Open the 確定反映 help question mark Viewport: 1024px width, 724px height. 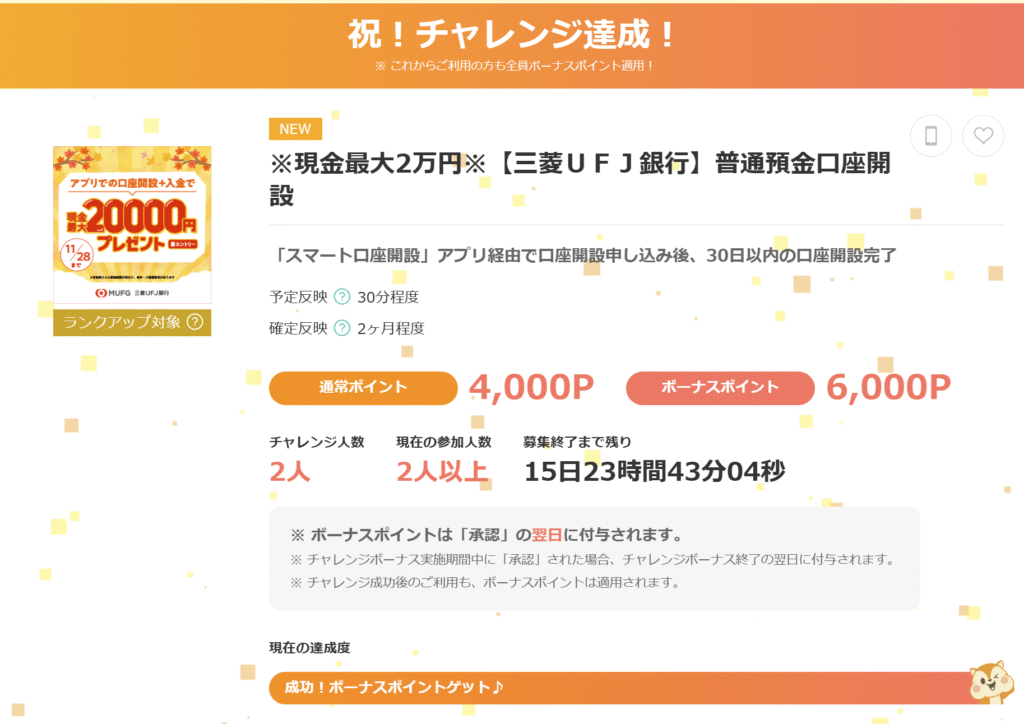[342, 328]
